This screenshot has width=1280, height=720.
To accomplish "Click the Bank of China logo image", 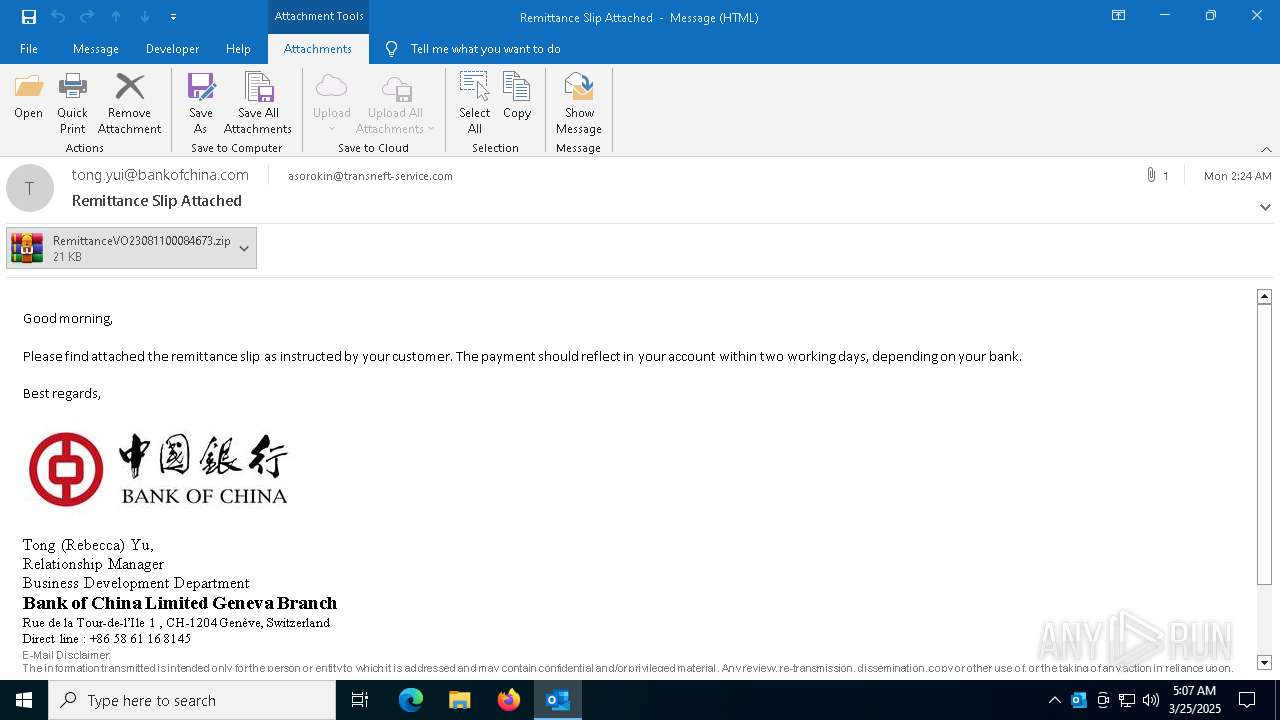I will pyautogui.click(x=158, y=469).
